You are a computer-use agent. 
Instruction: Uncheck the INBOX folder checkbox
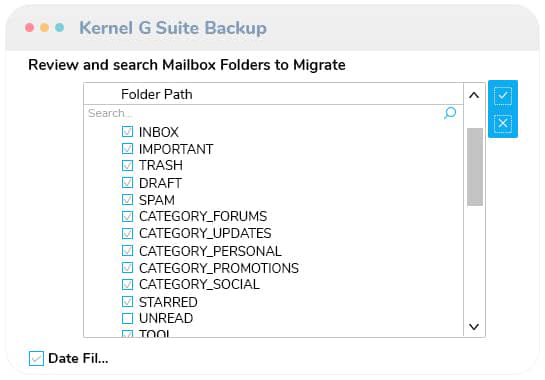tap(128, 132)
